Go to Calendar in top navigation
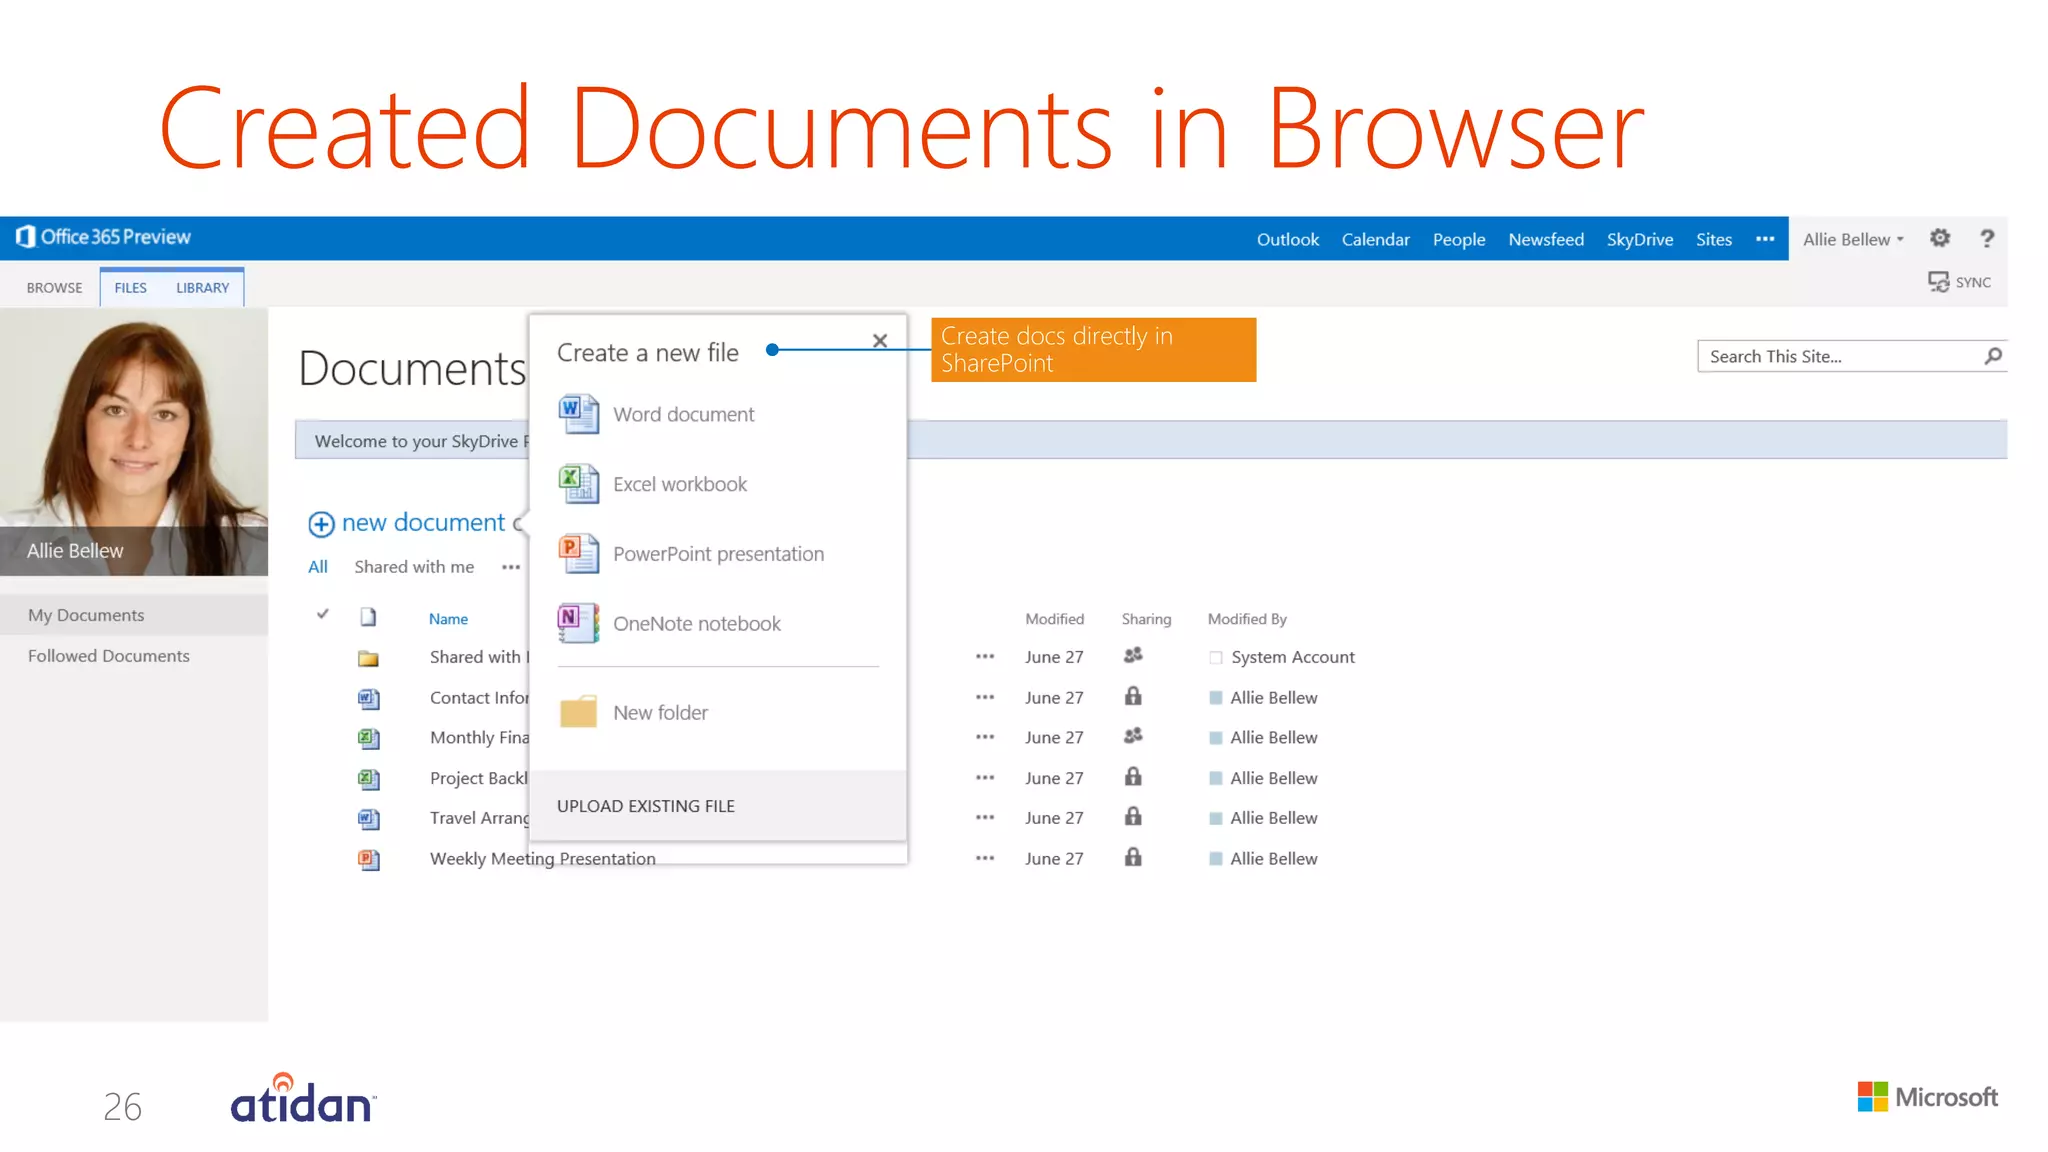Viewport: 2048px width, 1152px height. click(1376, 239)
